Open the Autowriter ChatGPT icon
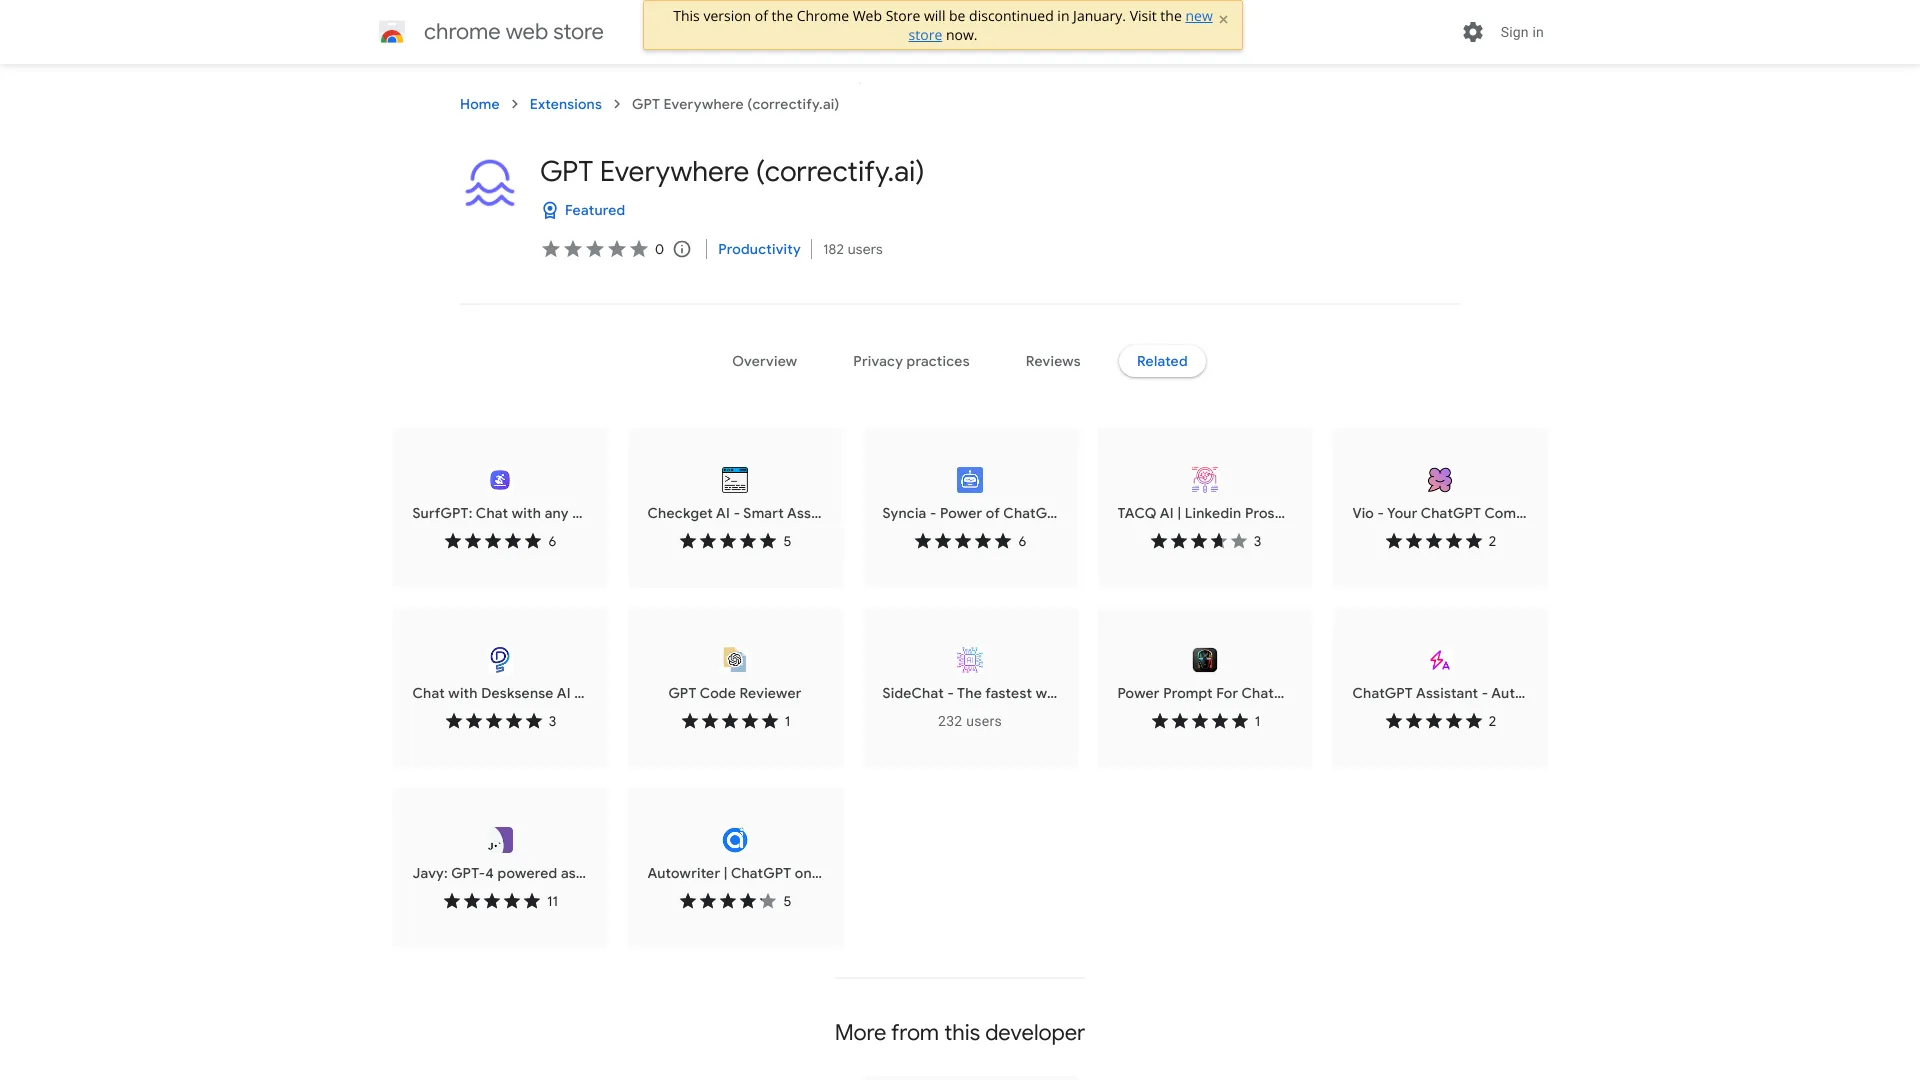Image resolution: width=1920 pixels, height=1080 pixels. [734, 839]
